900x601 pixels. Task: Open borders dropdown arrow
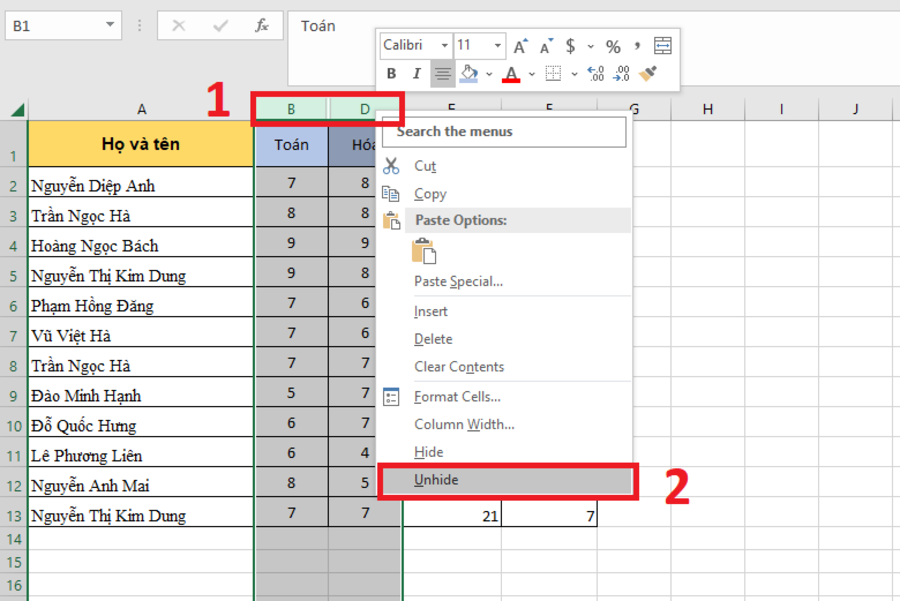coord(574,74)
